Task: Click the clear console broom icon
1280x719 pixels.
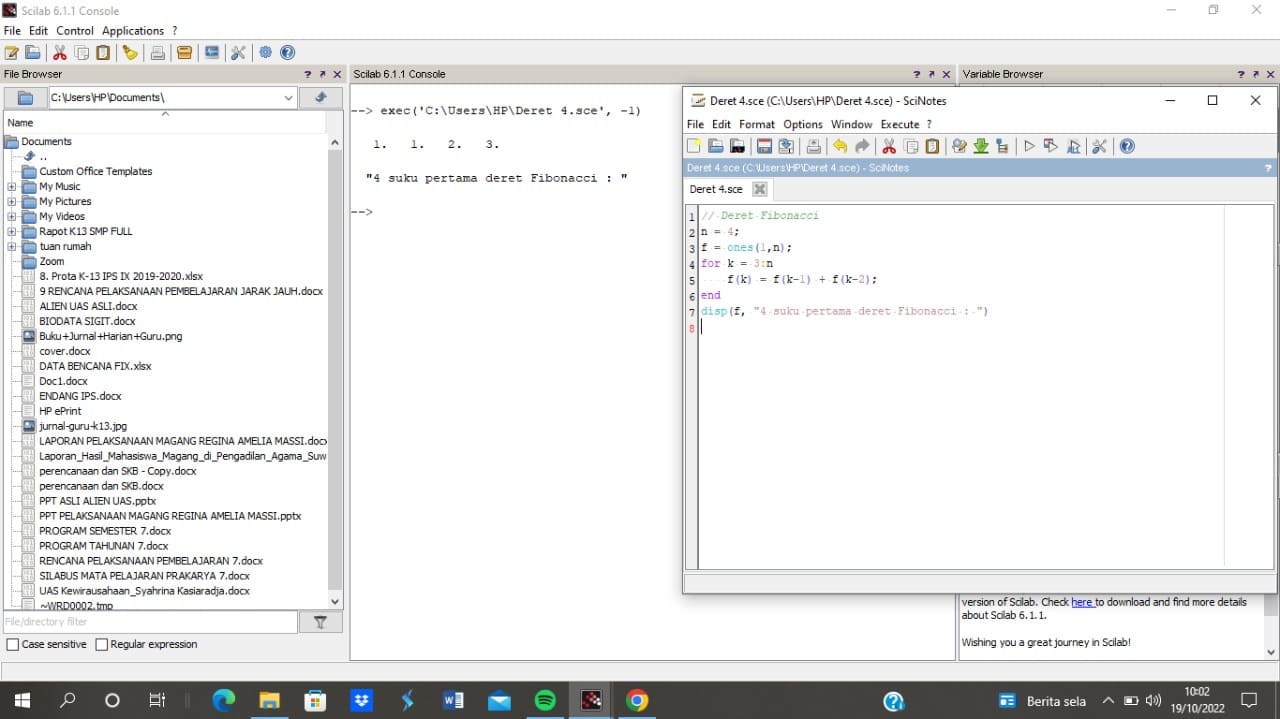Action: (x=131, y=53)
